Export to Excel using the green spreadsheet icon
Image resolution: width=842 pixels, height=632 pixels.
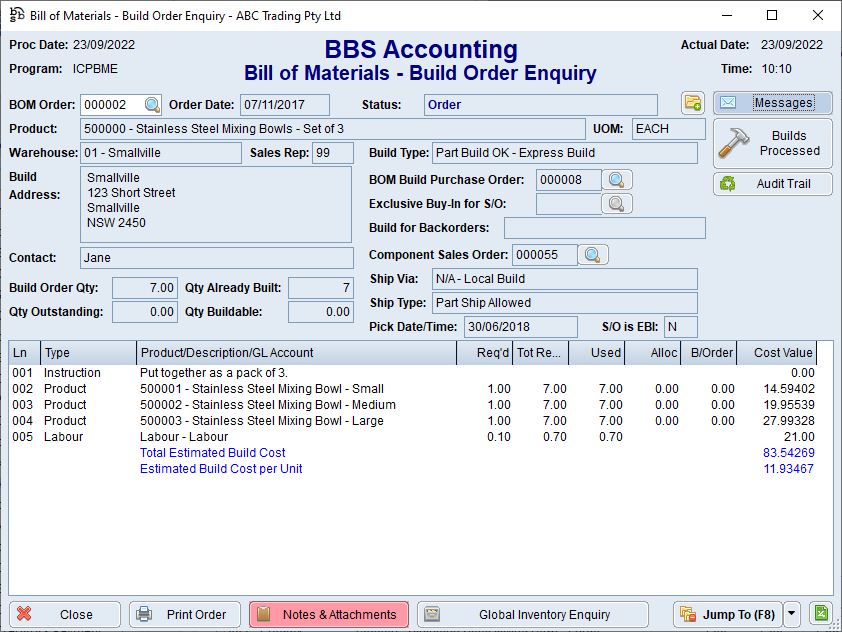point(820,613)
